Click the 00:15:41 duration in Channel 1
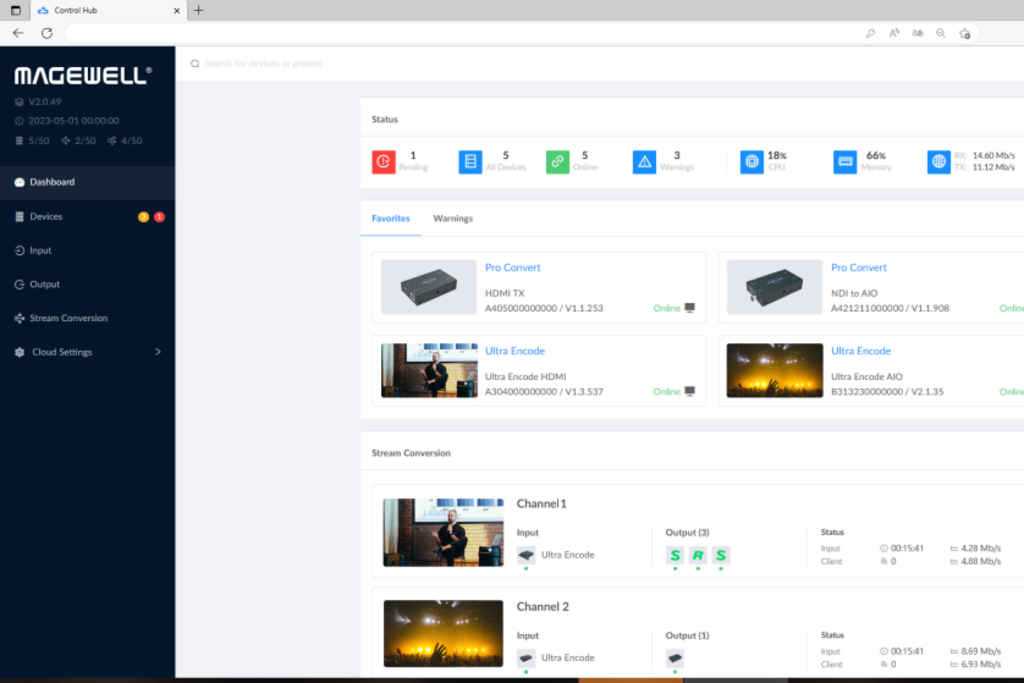This screenshot has height=683, width=1024. click(907, 548)
